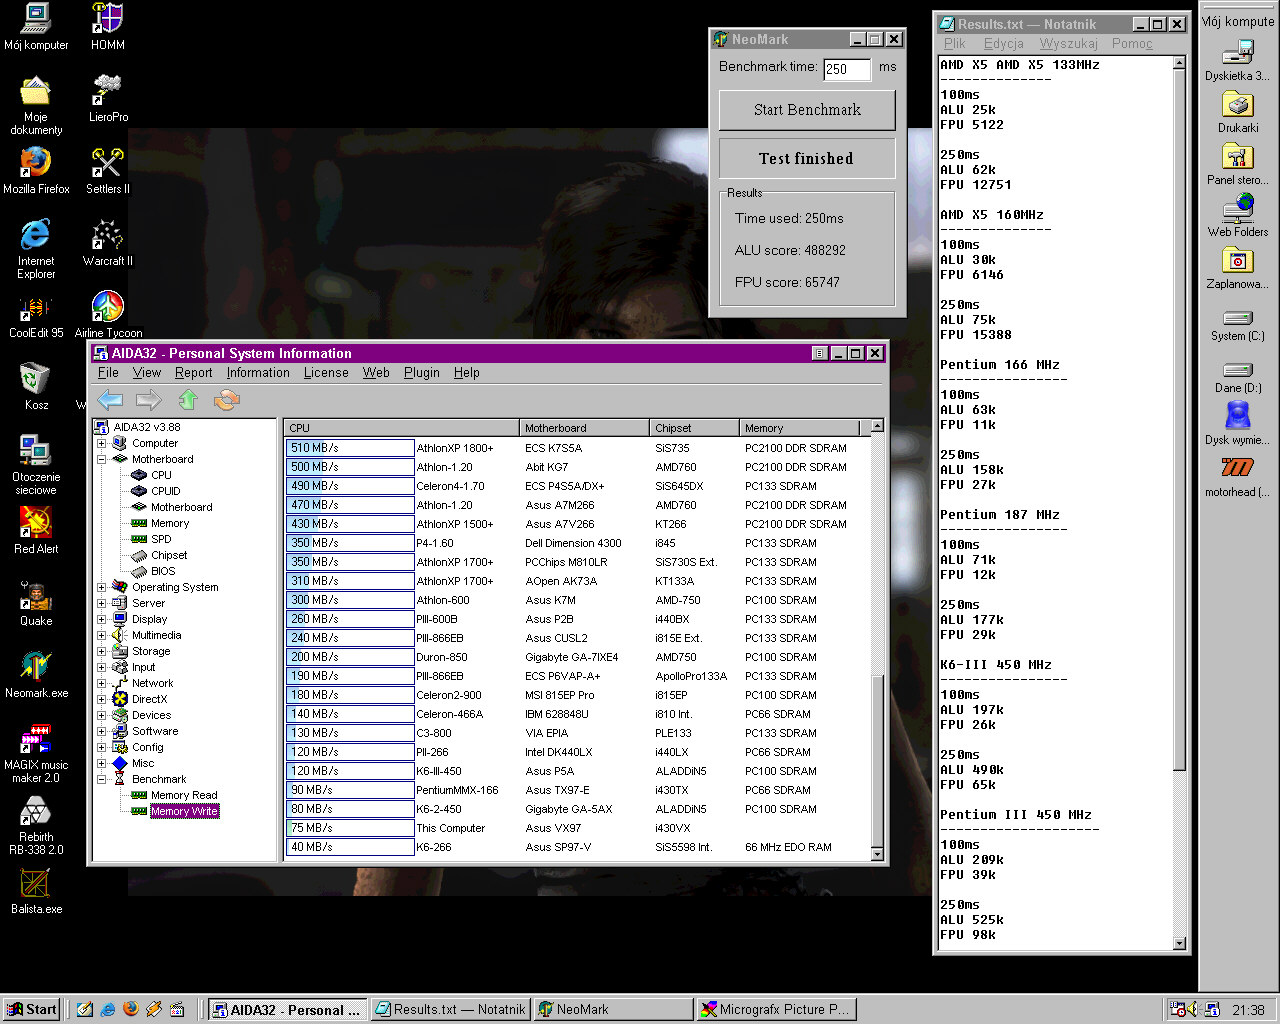Click the Notatnik vertical scrollbar down arrow

point(1179,943)
